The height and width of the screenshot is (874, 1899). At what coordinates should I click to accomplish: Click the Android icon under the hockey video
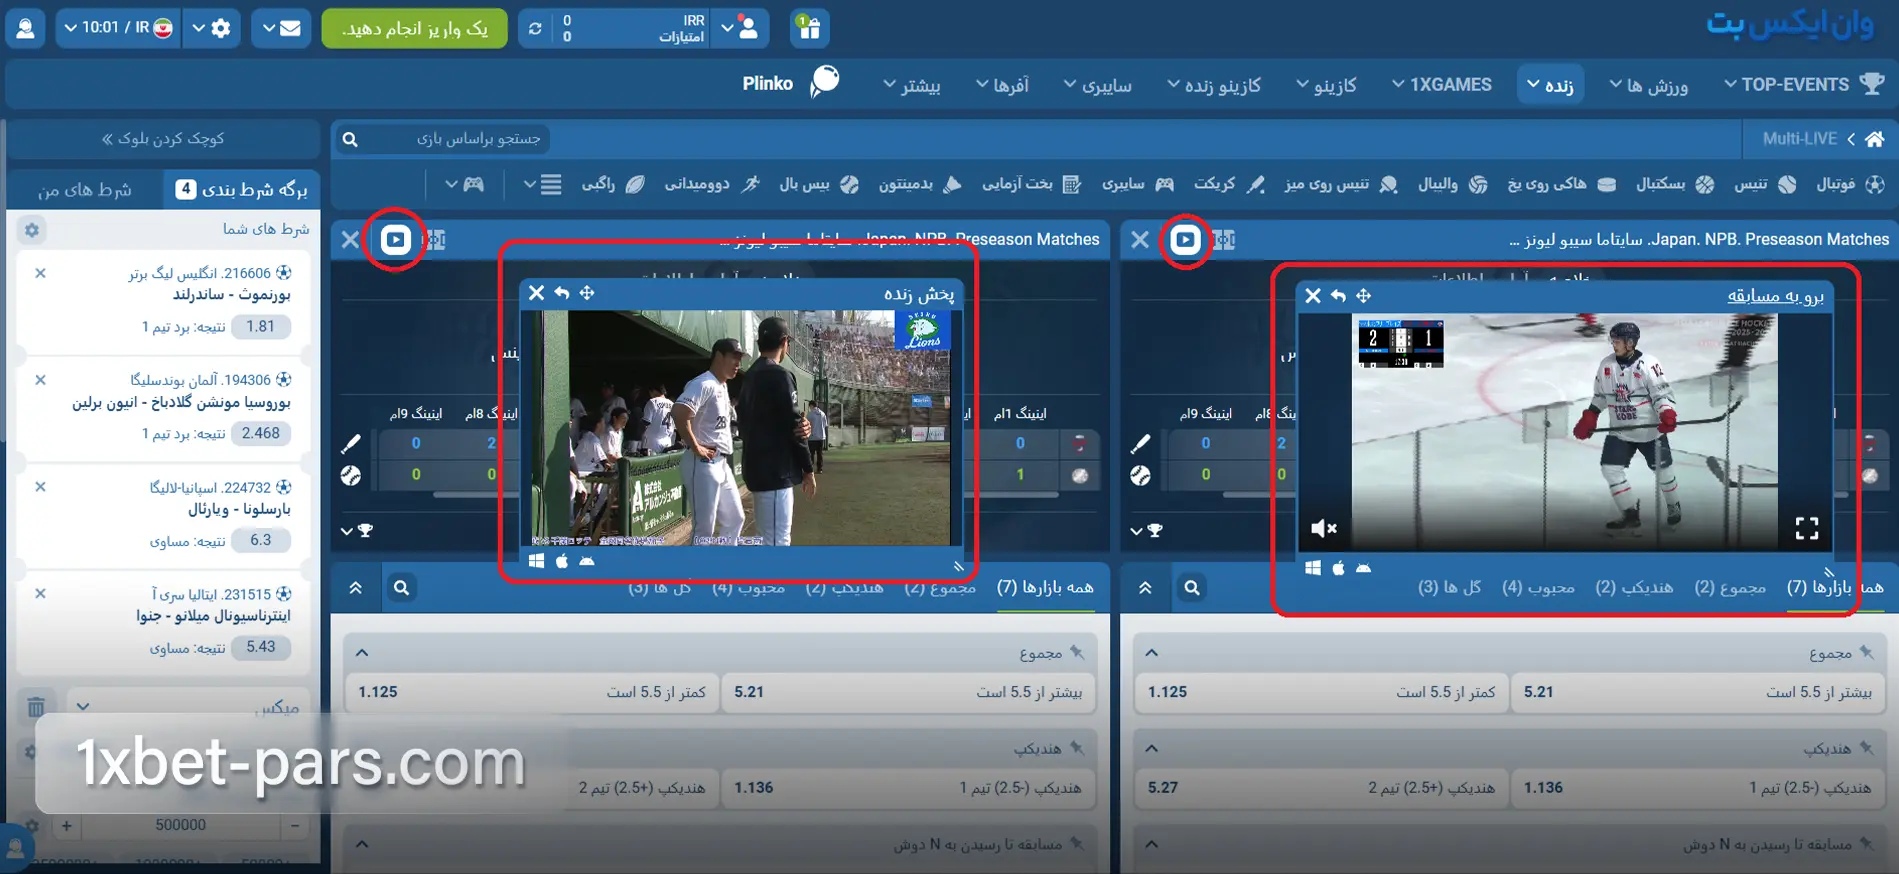[x=1363, y=568]
